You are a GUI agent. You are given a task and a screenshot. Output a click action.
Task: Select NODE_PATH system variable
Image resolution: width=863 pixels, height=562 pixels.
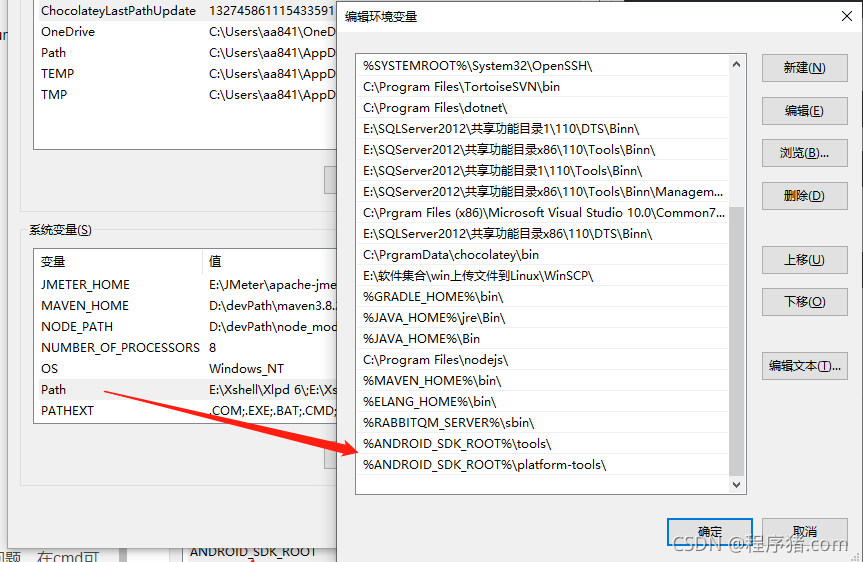click(185, 326)
